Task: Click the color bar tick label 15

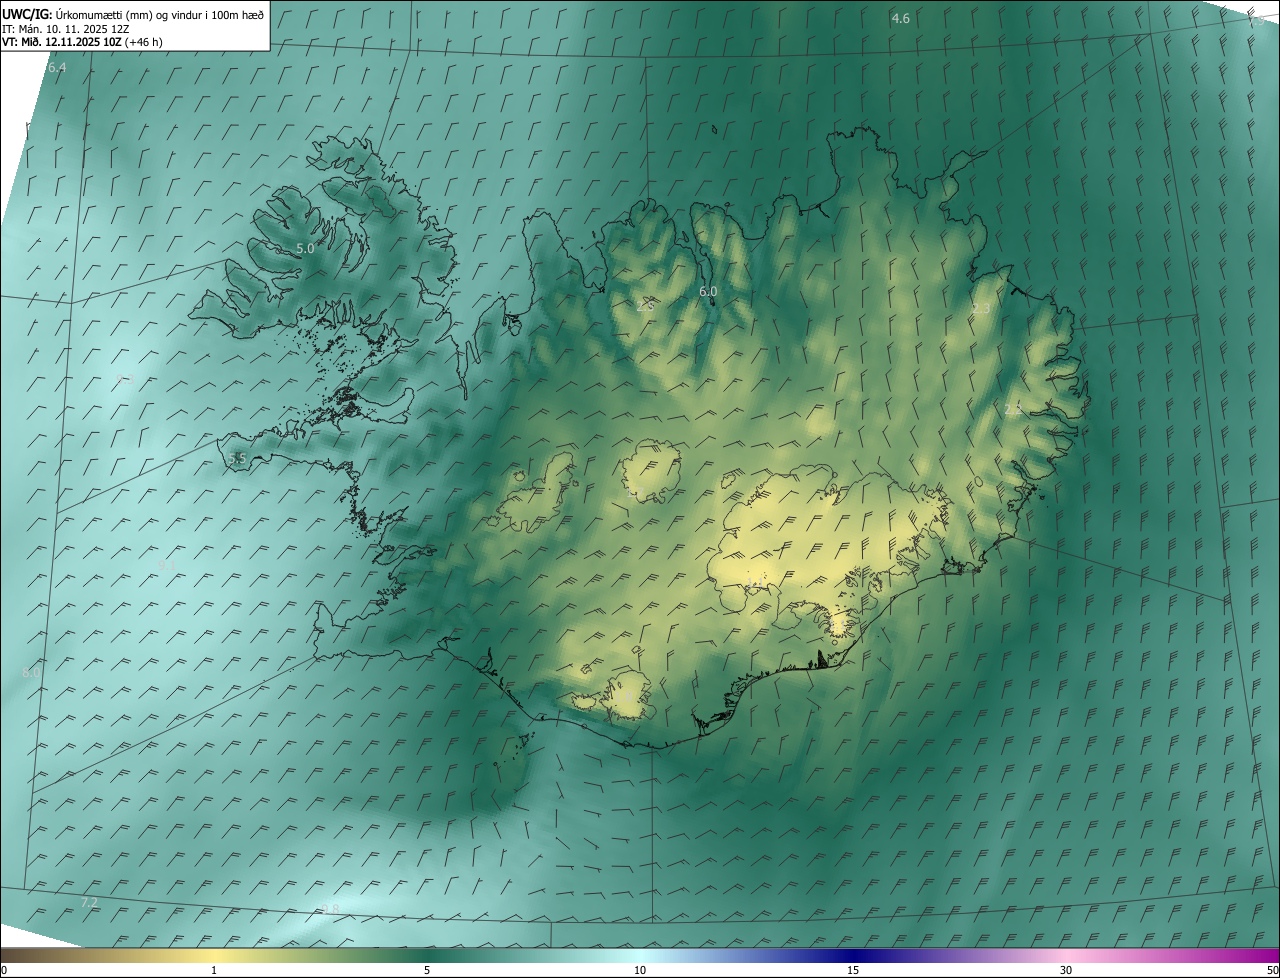Action: pyautogui.click(x=853, y=970)
